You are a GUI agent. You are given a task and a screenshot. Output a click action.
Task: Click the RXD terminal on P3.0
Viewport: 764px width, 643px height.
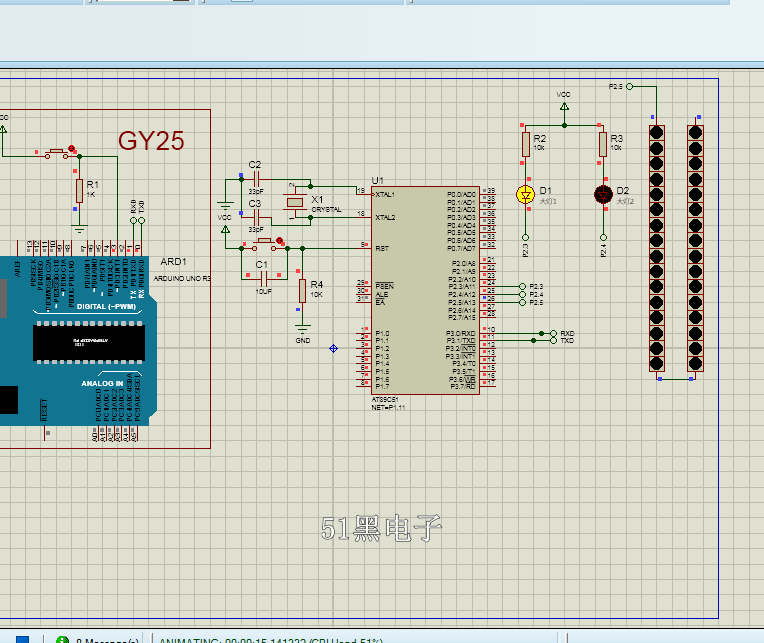(x=554, y=333)
